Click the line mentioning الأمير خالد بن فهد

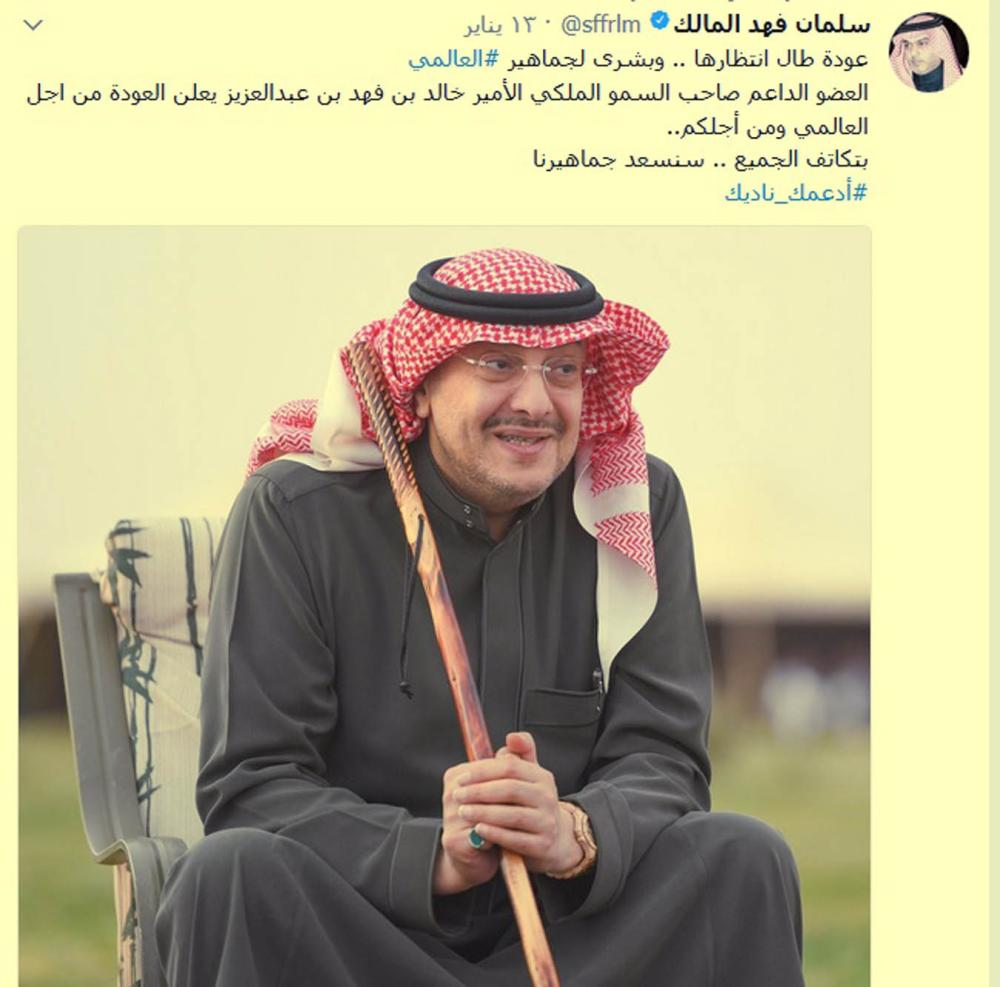pos(448,93)
